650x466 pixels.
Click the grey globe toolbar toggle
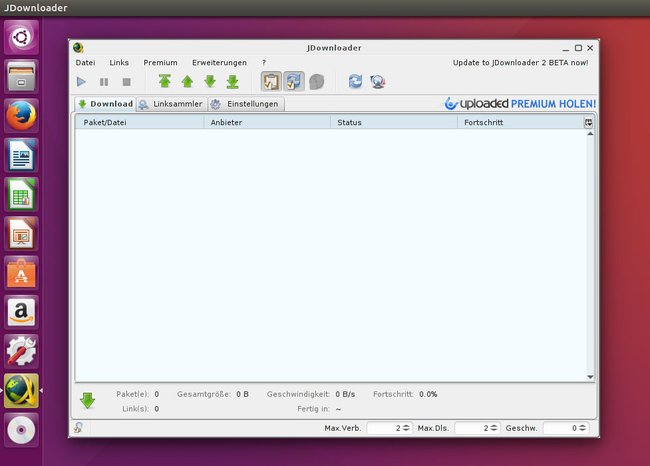point(317,82)
